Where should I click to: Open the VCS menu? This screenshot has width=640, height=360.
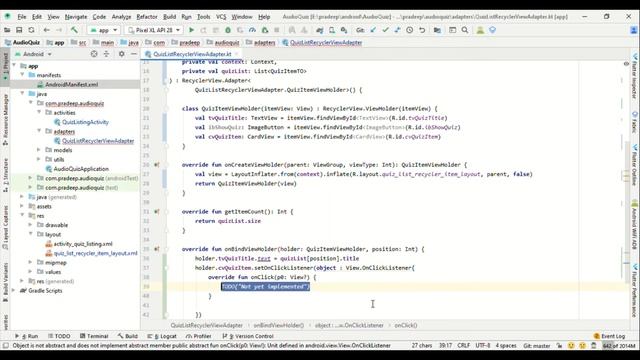tap(221, 17)
